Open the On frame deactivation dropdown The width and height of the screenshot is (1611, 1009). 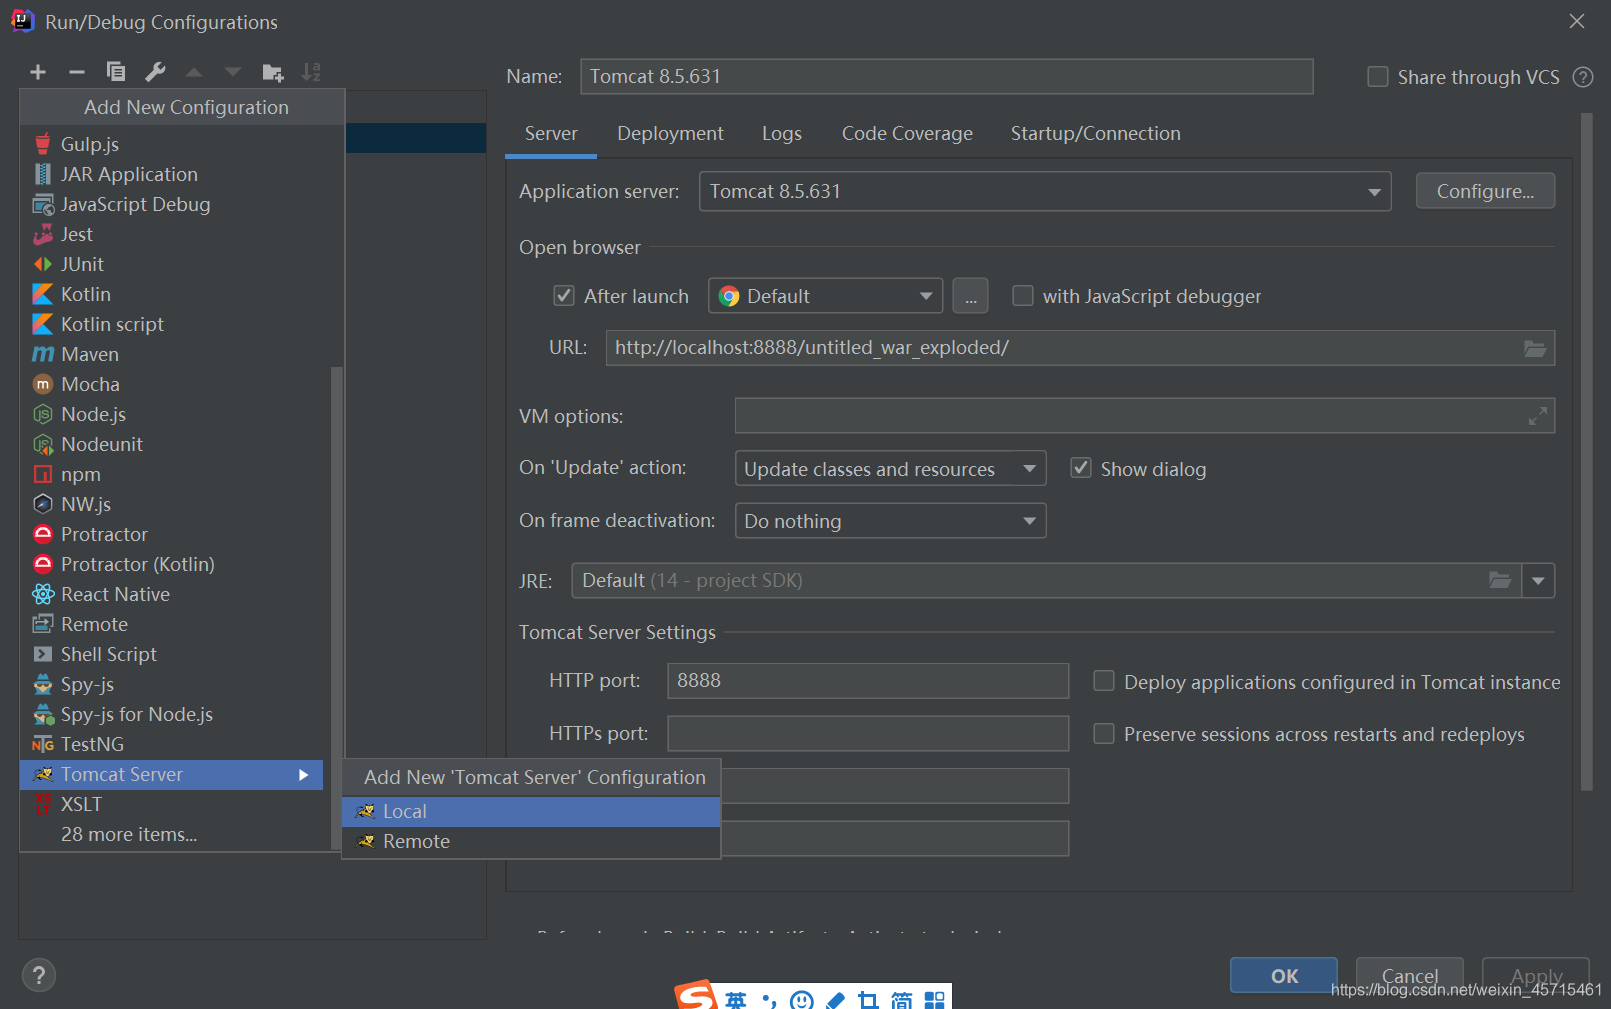point(890,521)
